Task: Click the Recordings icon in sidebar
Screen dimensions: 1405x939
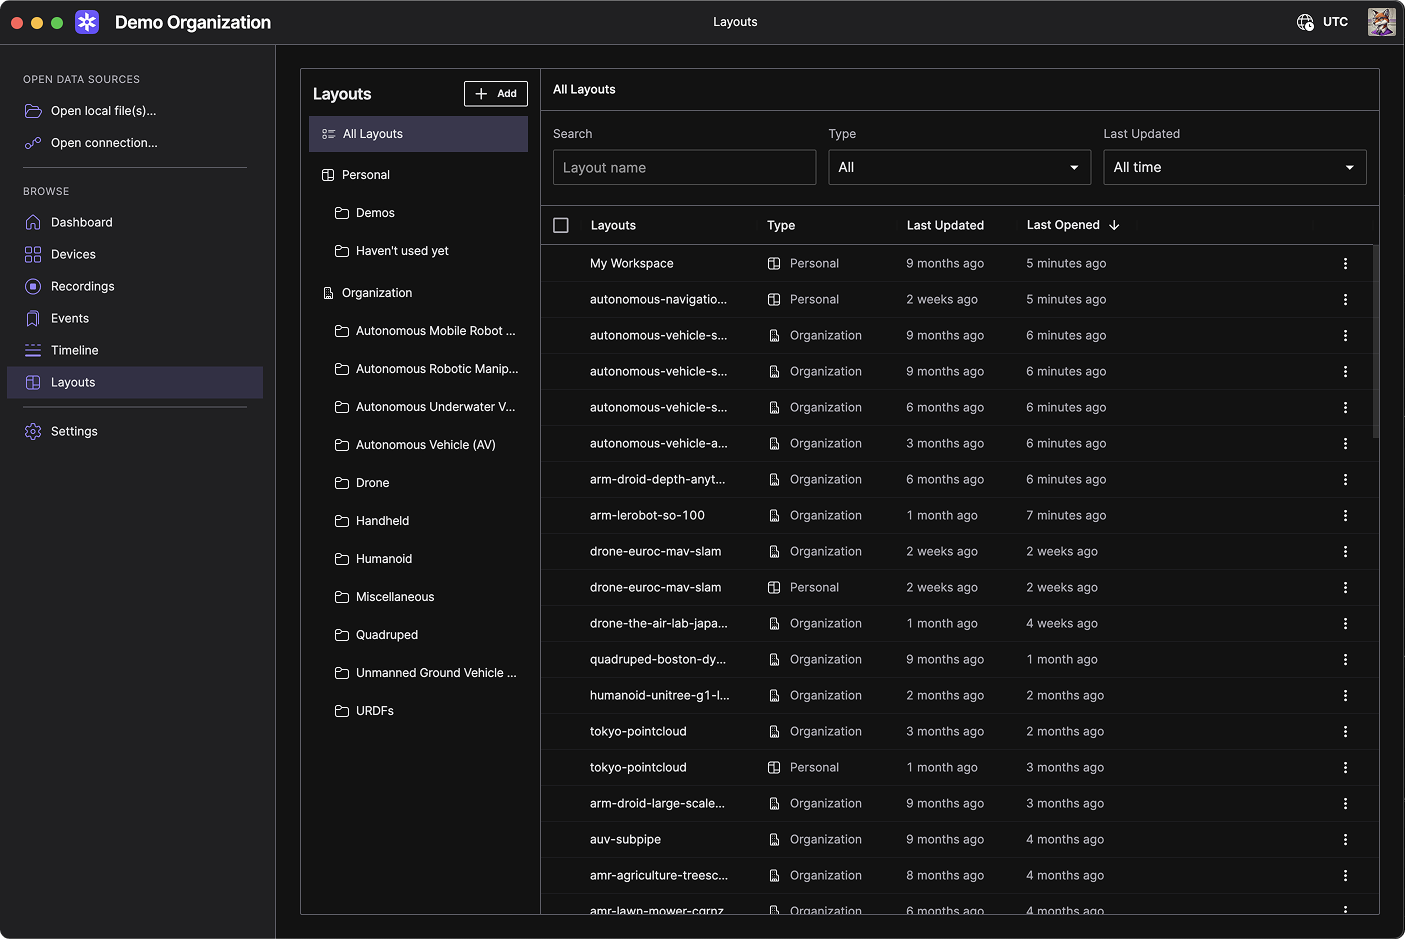Action: [x=33, y=287]
